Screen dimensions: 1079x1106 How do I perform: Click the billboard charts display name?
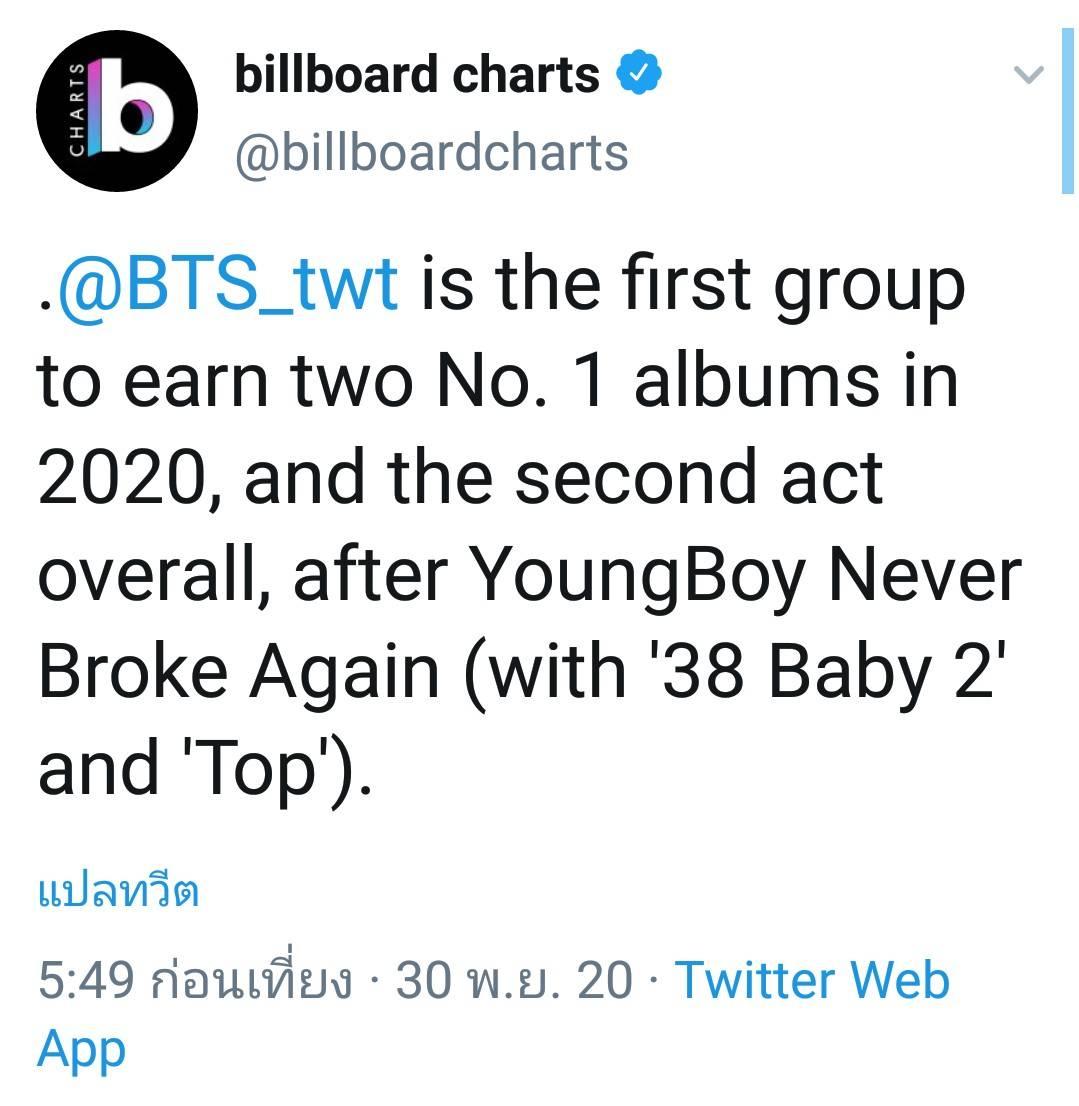416,75
